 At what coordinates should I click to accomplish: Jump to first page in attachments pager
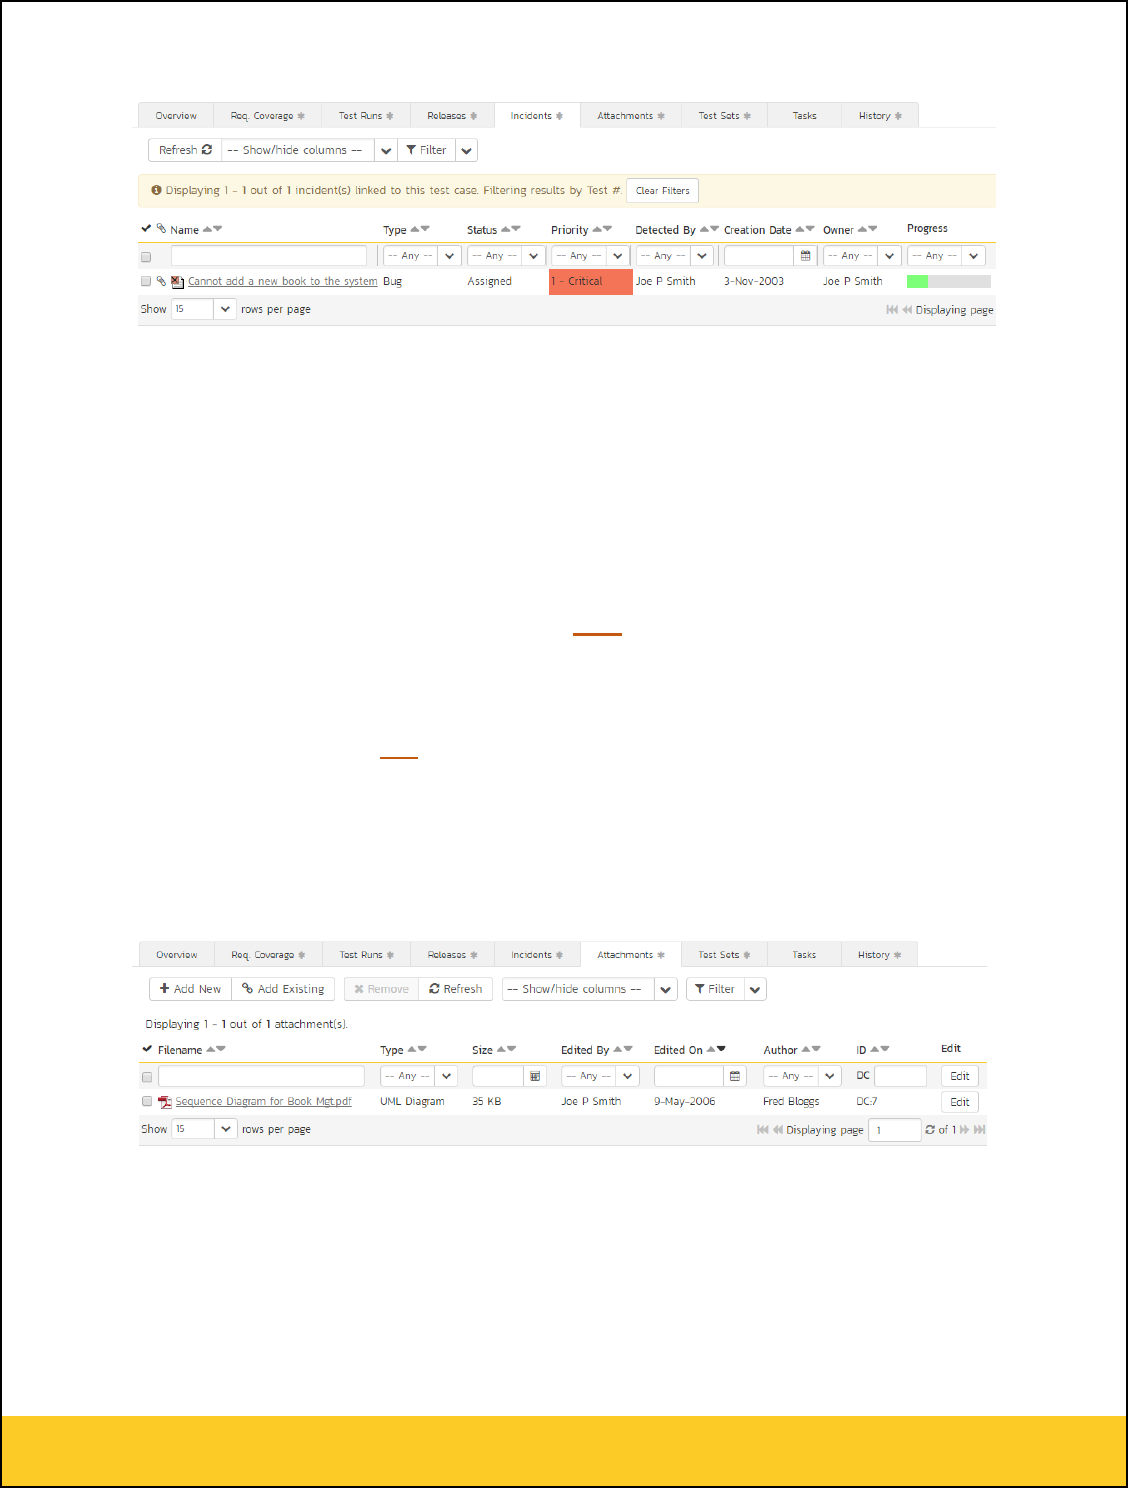pos(763,1130)
